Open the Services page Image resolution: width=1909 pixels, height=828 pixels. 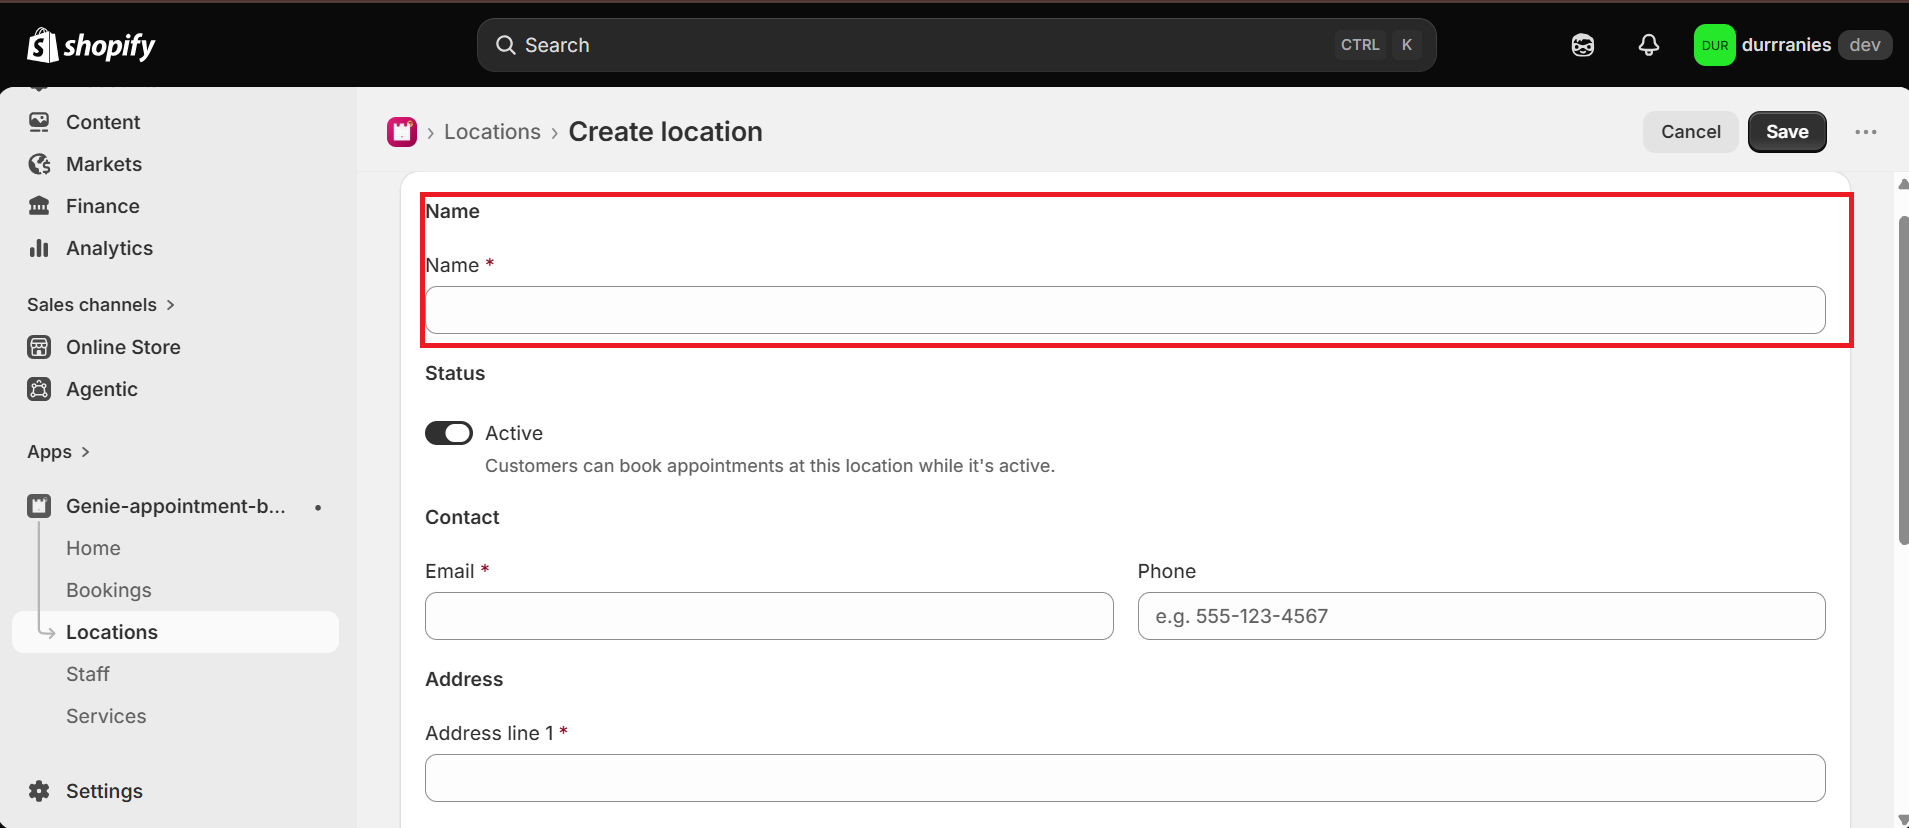point(106,716)
